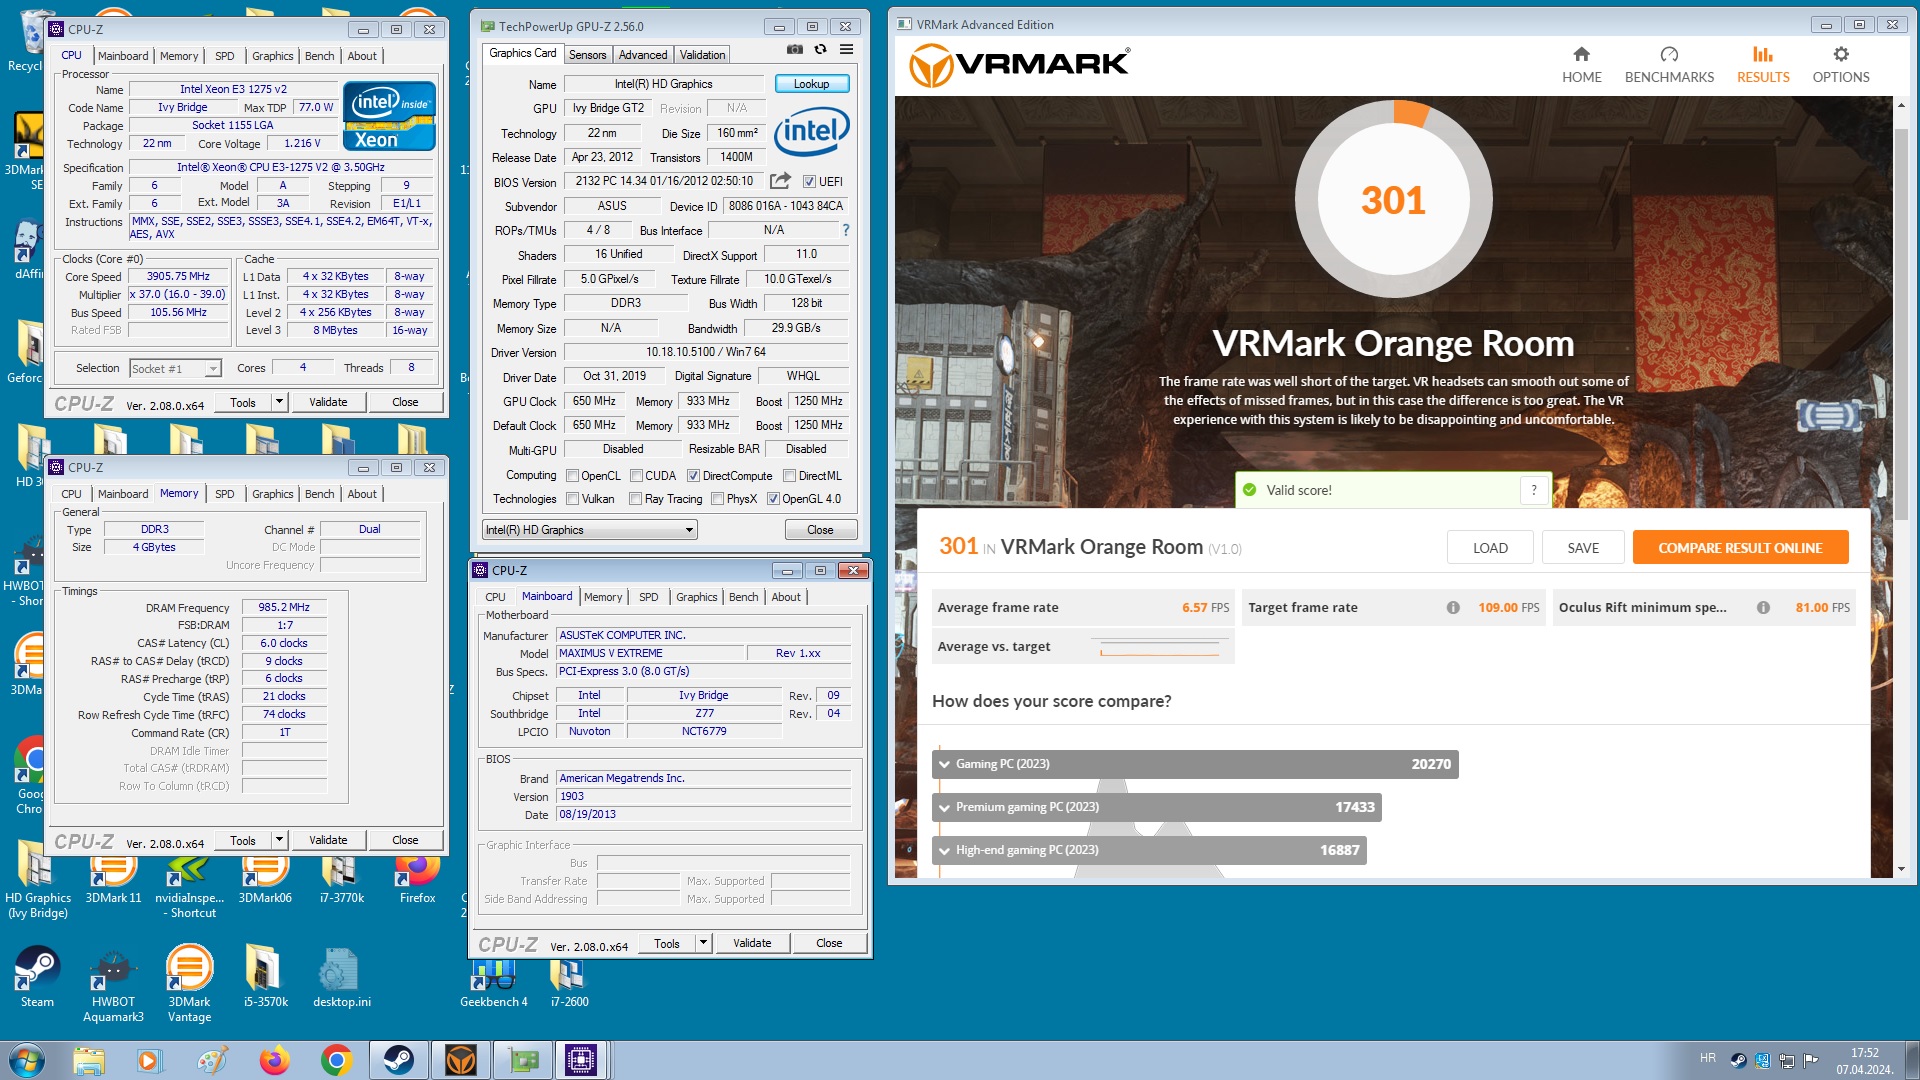Click Lookup button in GPU-Z

pyautogui.click(x=811, y=84)
